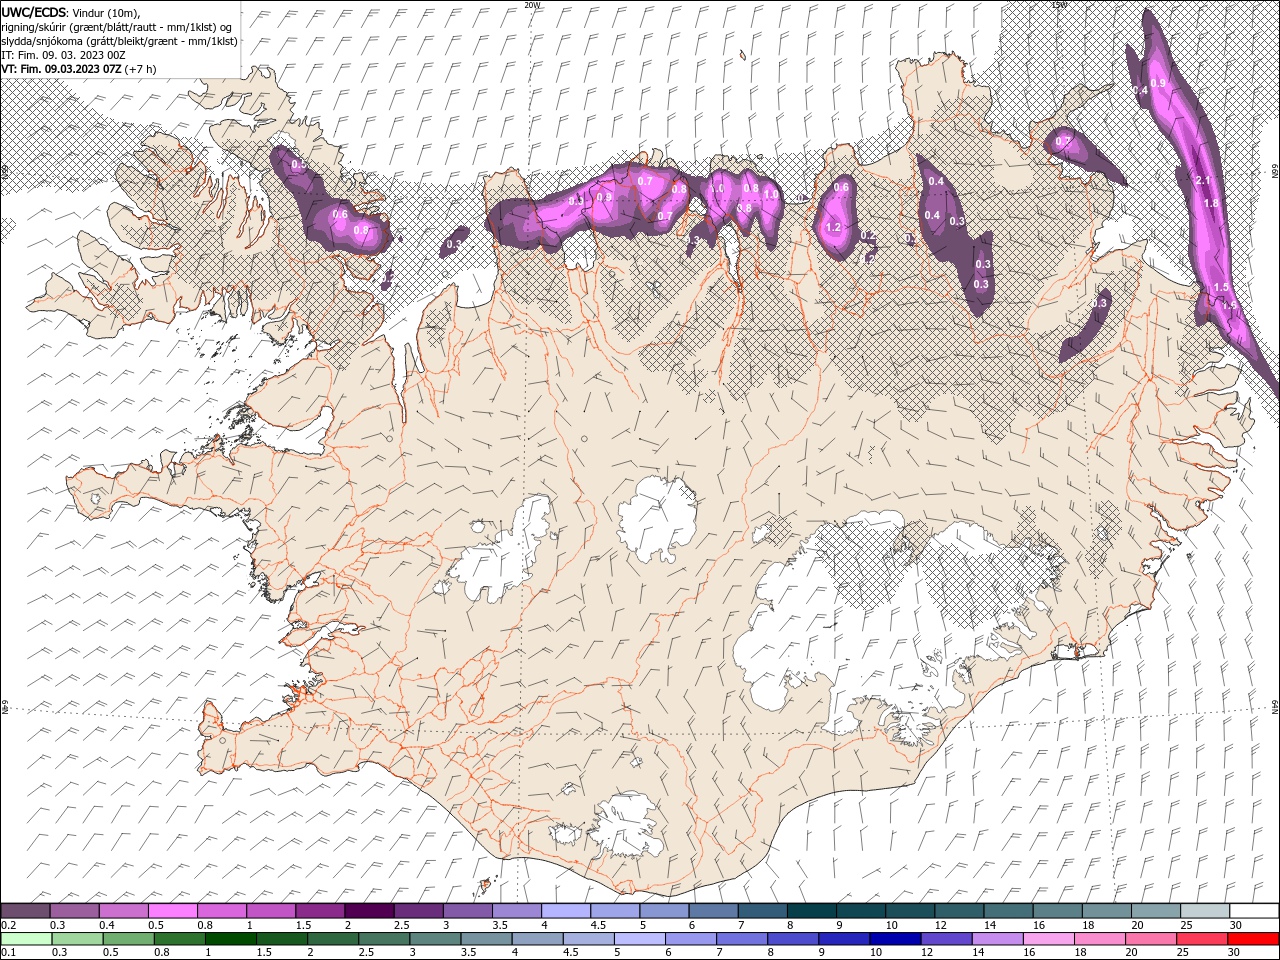1280x960 pixels.
Task: Click the 'rigning/skúrir' legend description line
Action: point(117,26)
